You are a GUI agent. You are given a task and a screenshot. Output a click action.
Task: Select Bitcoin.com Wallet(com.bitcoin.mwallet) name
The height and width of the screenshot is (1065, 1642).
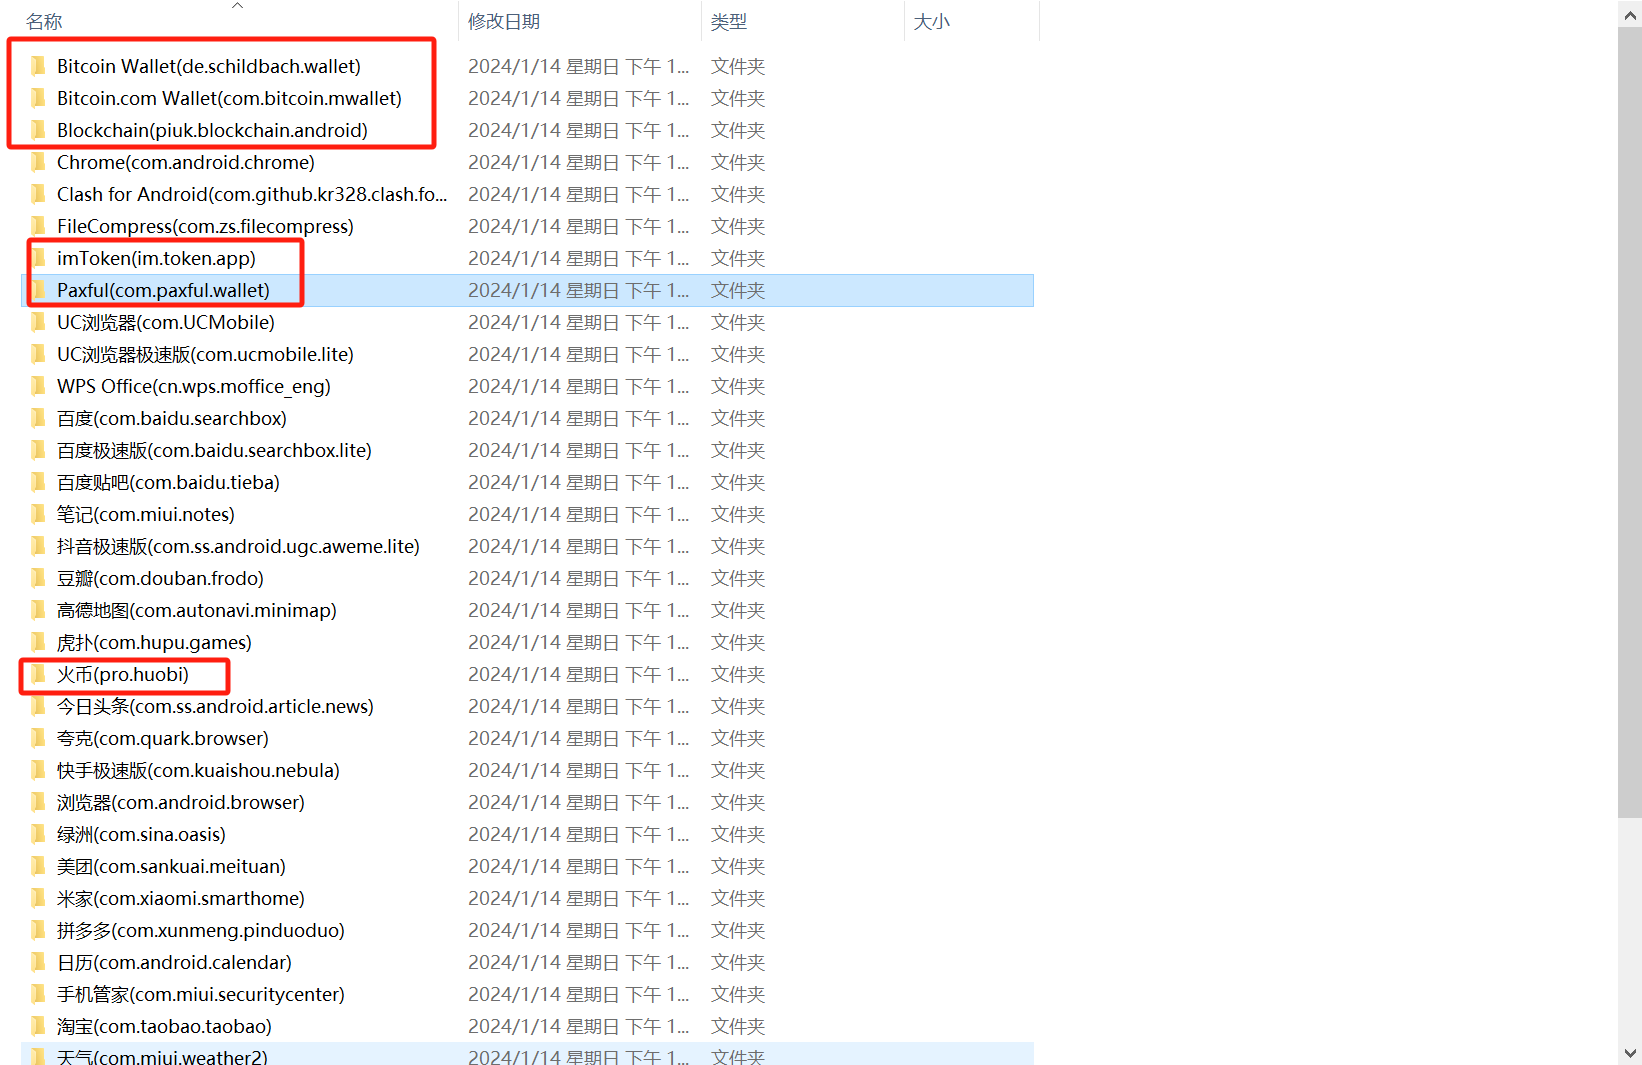[229, 98]
